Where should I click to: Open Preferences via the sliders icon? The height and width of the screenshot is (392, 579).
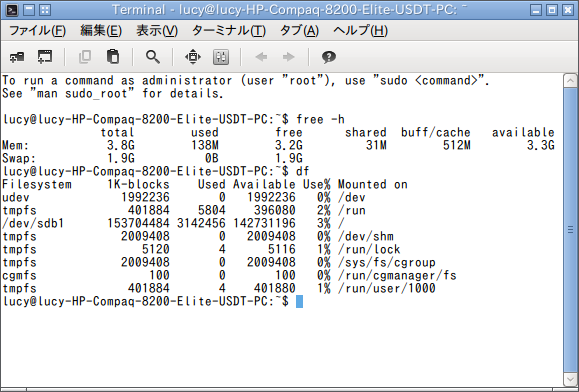pos(221,57)
